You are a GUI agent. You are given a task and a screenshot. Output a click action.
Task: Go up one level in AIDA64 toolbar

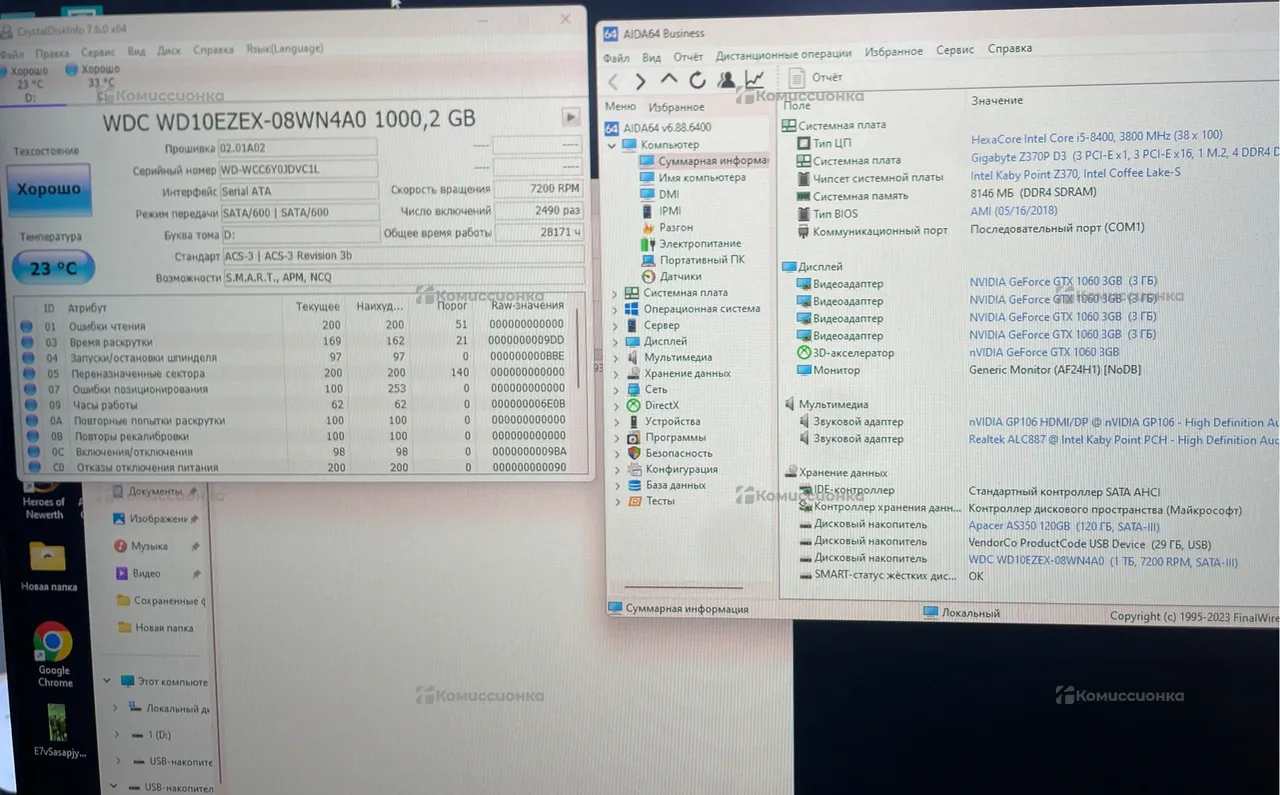(x=669, y=80)
